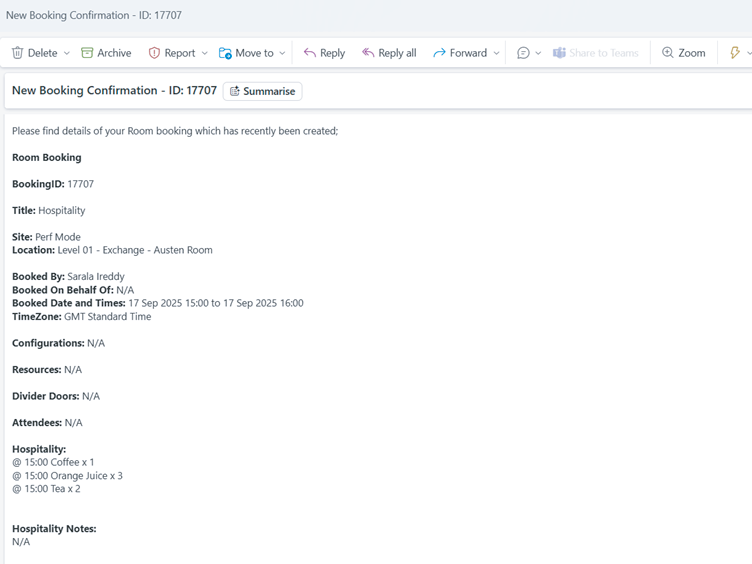Screen dimensions: 752x564
Task: Click the speech bubble icon
Action: (x=523, y=53)
